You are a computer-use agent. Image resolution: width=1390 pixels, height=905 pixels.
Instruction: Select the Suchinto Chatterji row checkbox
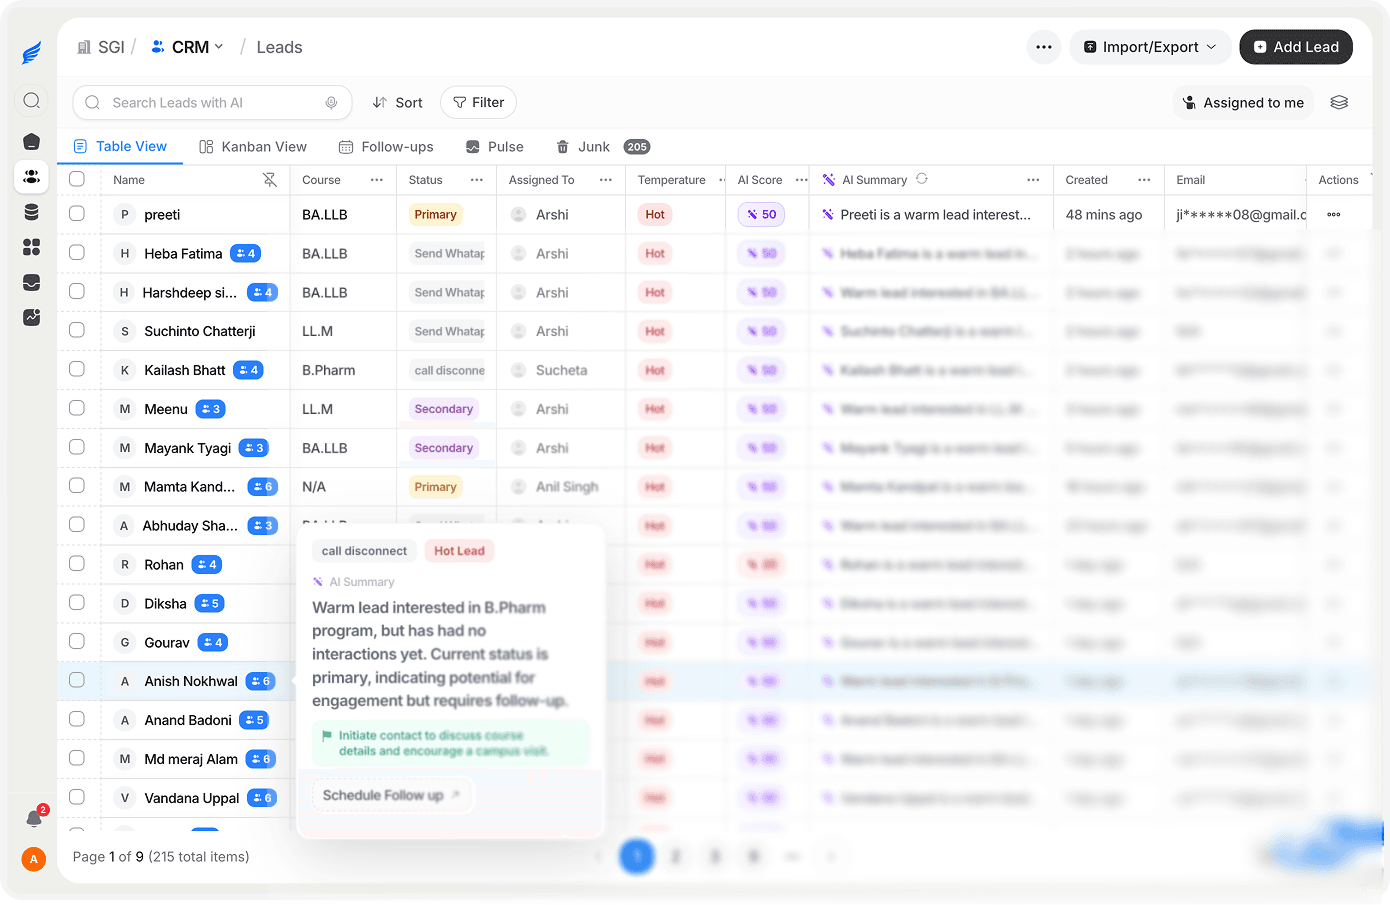(x=77, y=330)
